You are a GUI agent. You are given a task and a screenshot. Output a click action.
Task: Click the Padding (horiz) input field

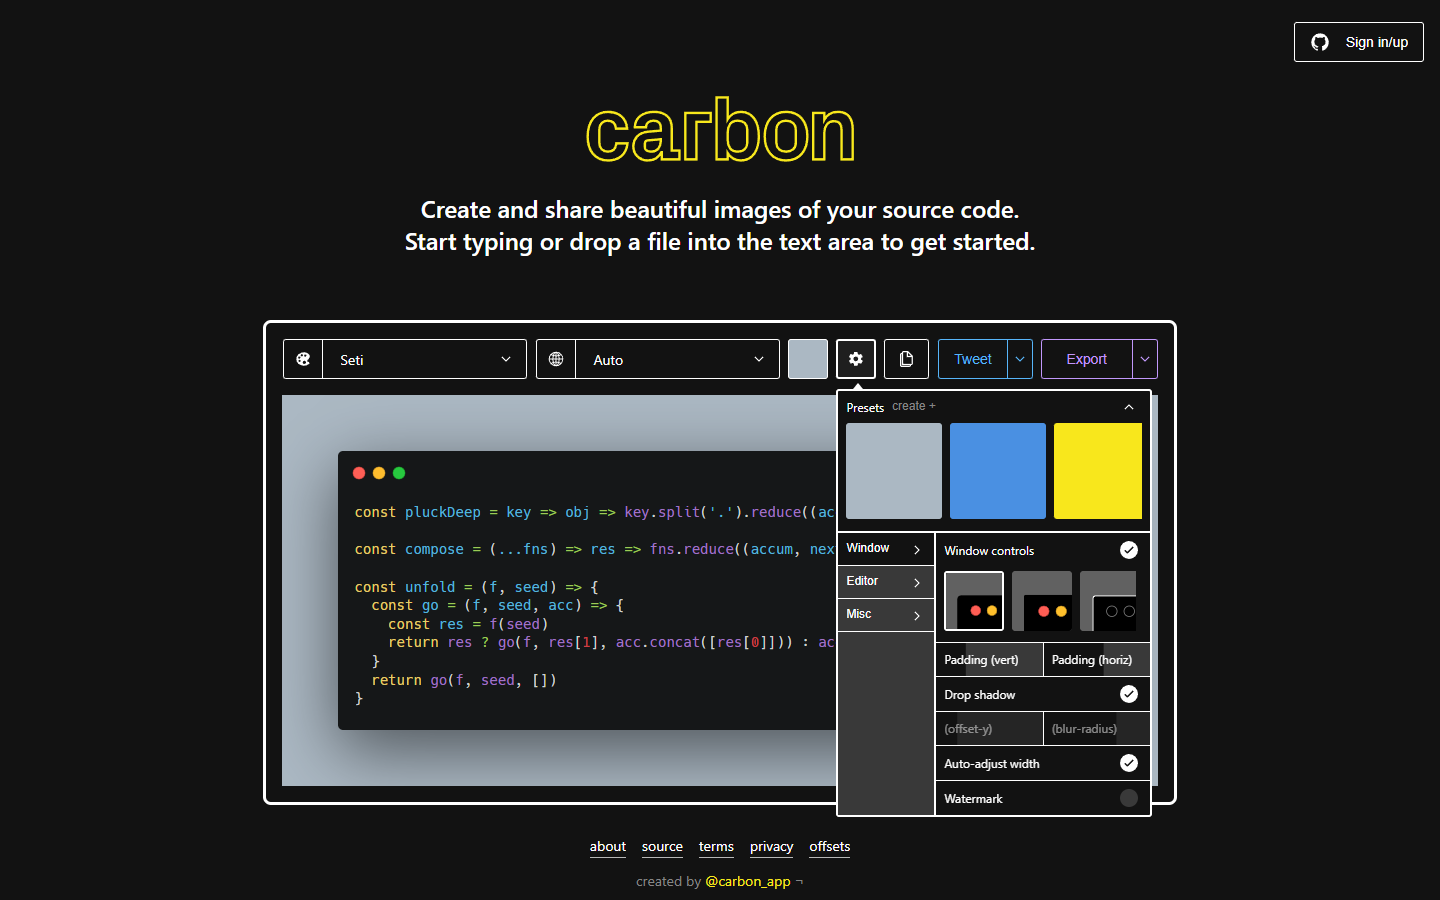1096,660
